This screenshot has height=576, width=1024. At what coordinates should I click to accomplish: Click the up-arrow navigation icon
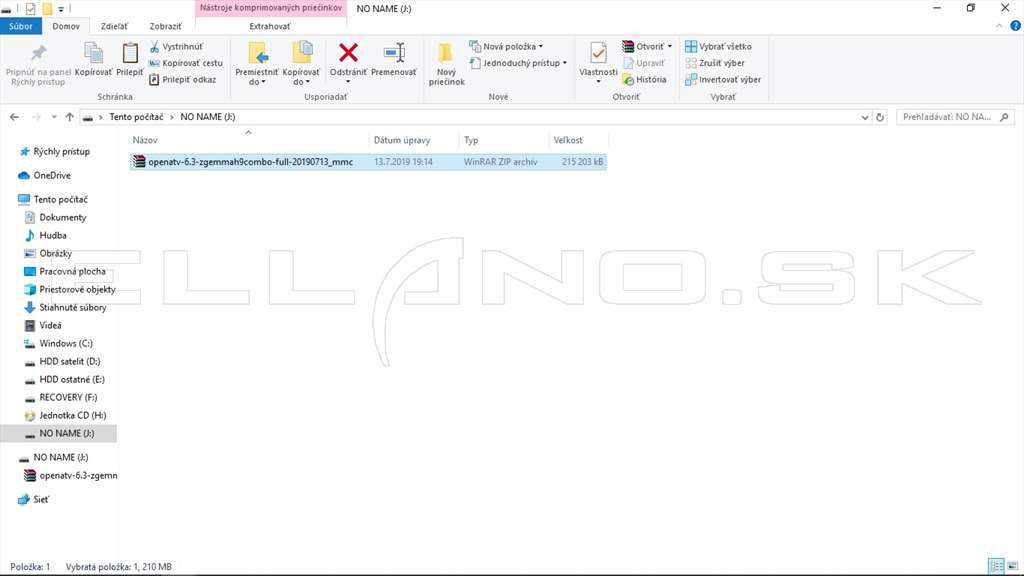pos(69,117)
